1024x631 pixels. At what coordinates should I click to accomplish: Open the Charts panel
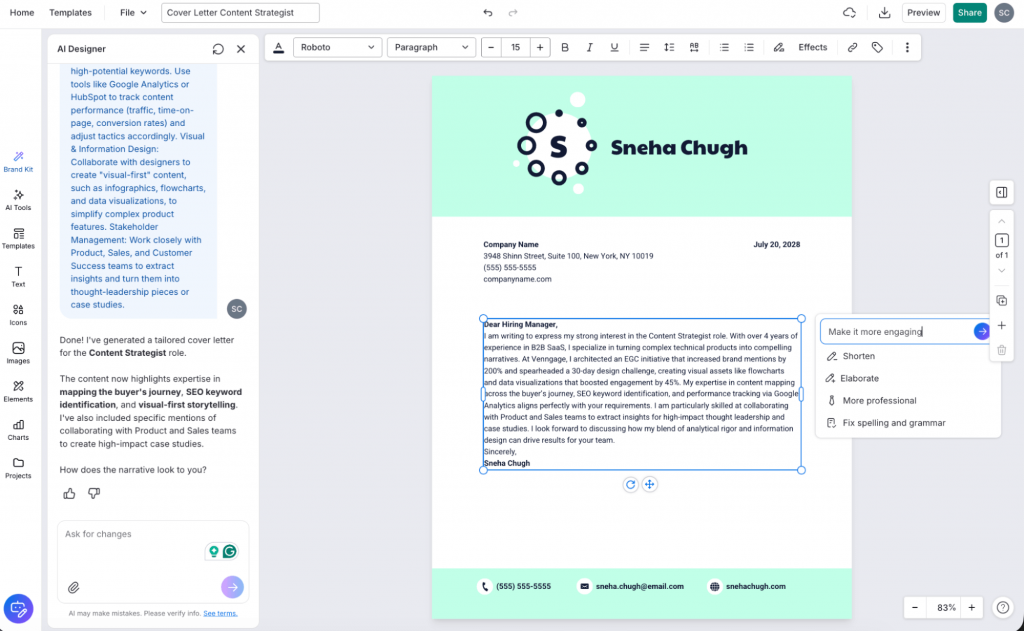point(18,426)
